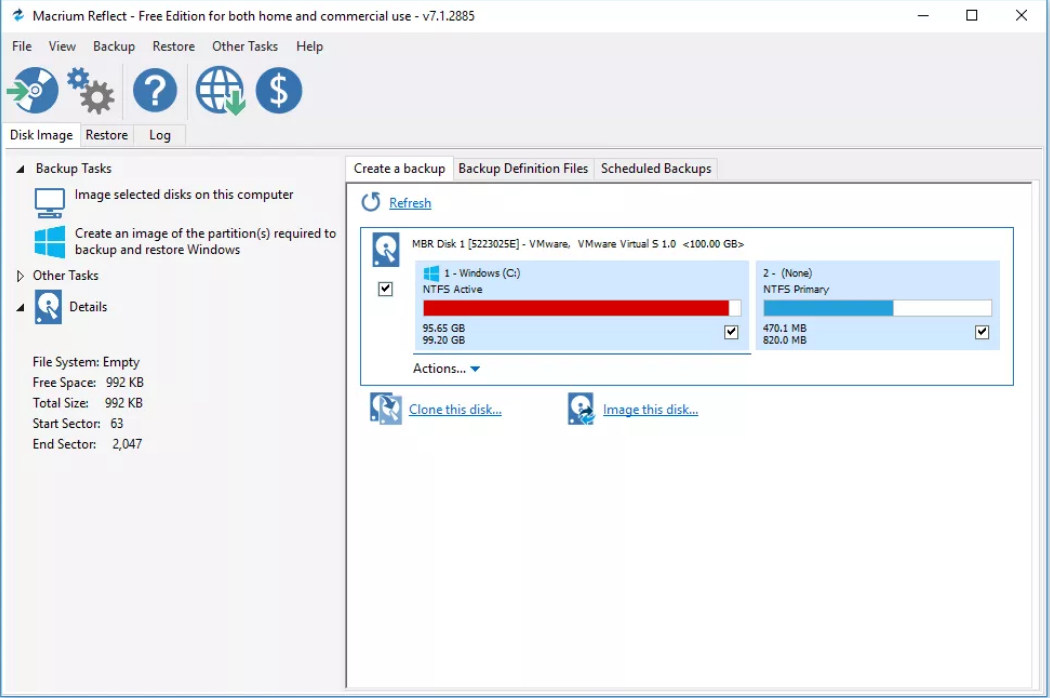Open the Backup menu
This screenshot has height=698, width=1050.
point(114,46)
